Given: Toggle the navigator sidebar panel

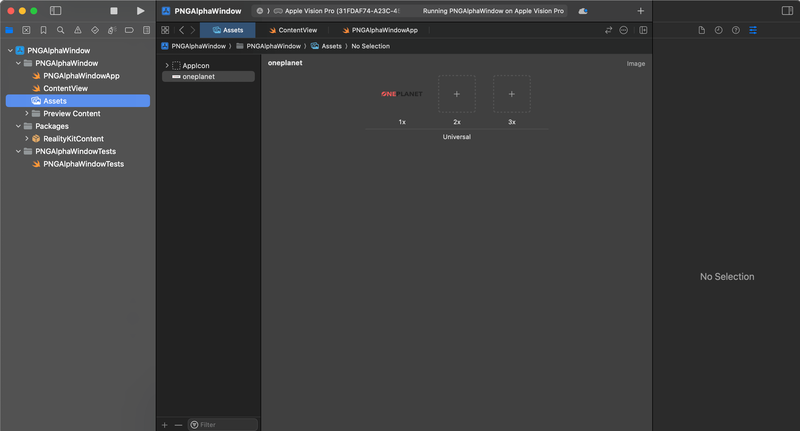Looking at the screenshot, I should (56, 11).
